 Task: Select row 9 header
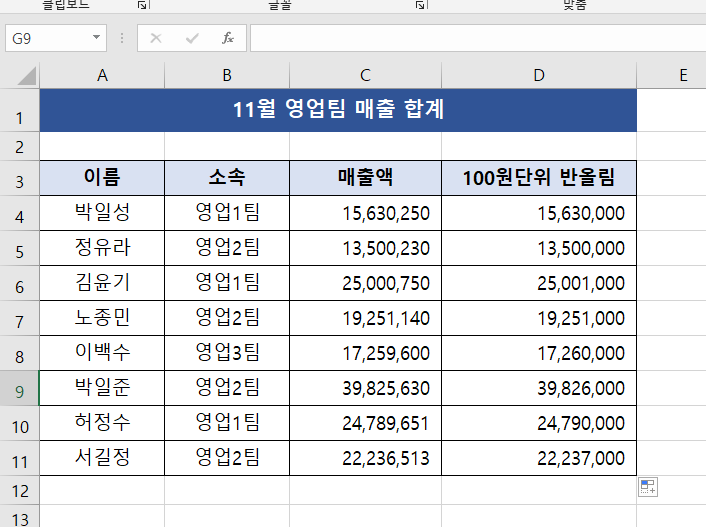pos(19,388)
